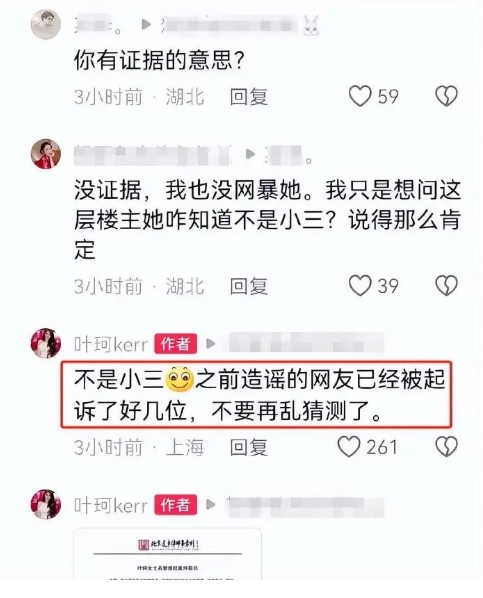Open the first commenter's gray avatar
Viewport: 483px width, 598px height.
tap(46, 24)
